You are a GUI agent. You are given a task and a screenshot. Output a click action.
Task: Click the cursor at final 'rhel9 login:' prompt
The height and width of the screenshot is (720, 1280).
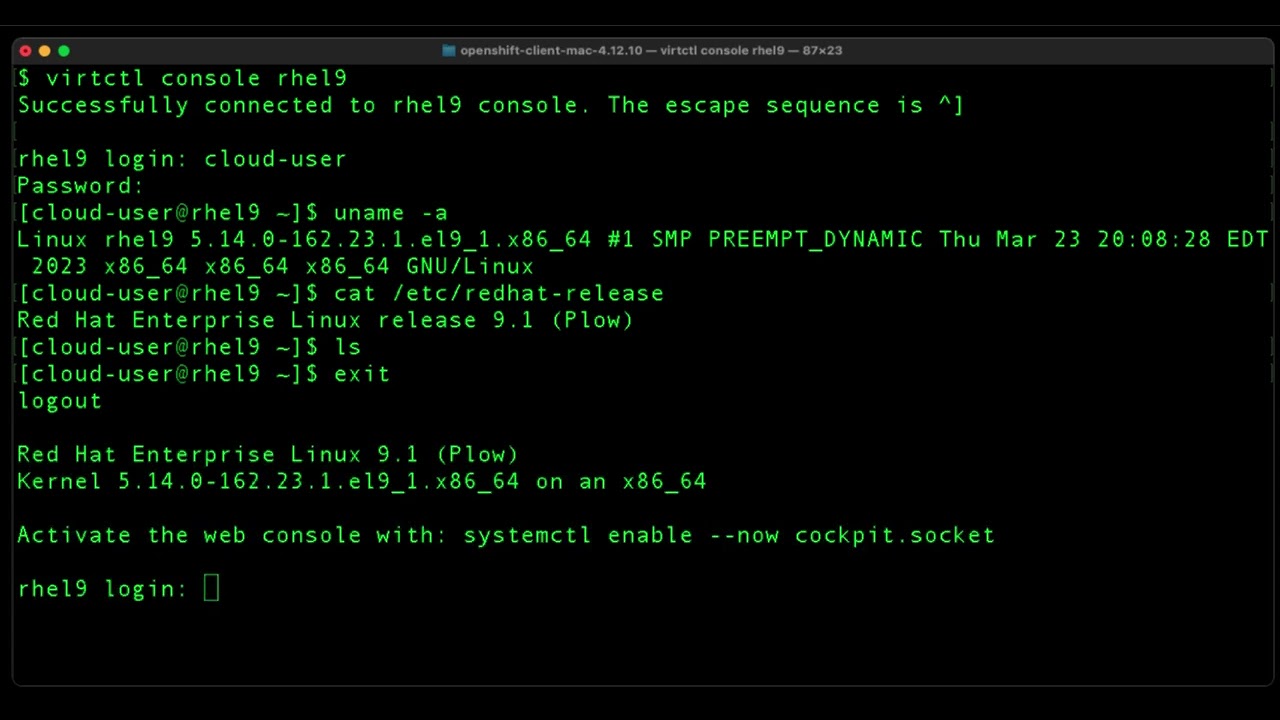click(211, 588)
